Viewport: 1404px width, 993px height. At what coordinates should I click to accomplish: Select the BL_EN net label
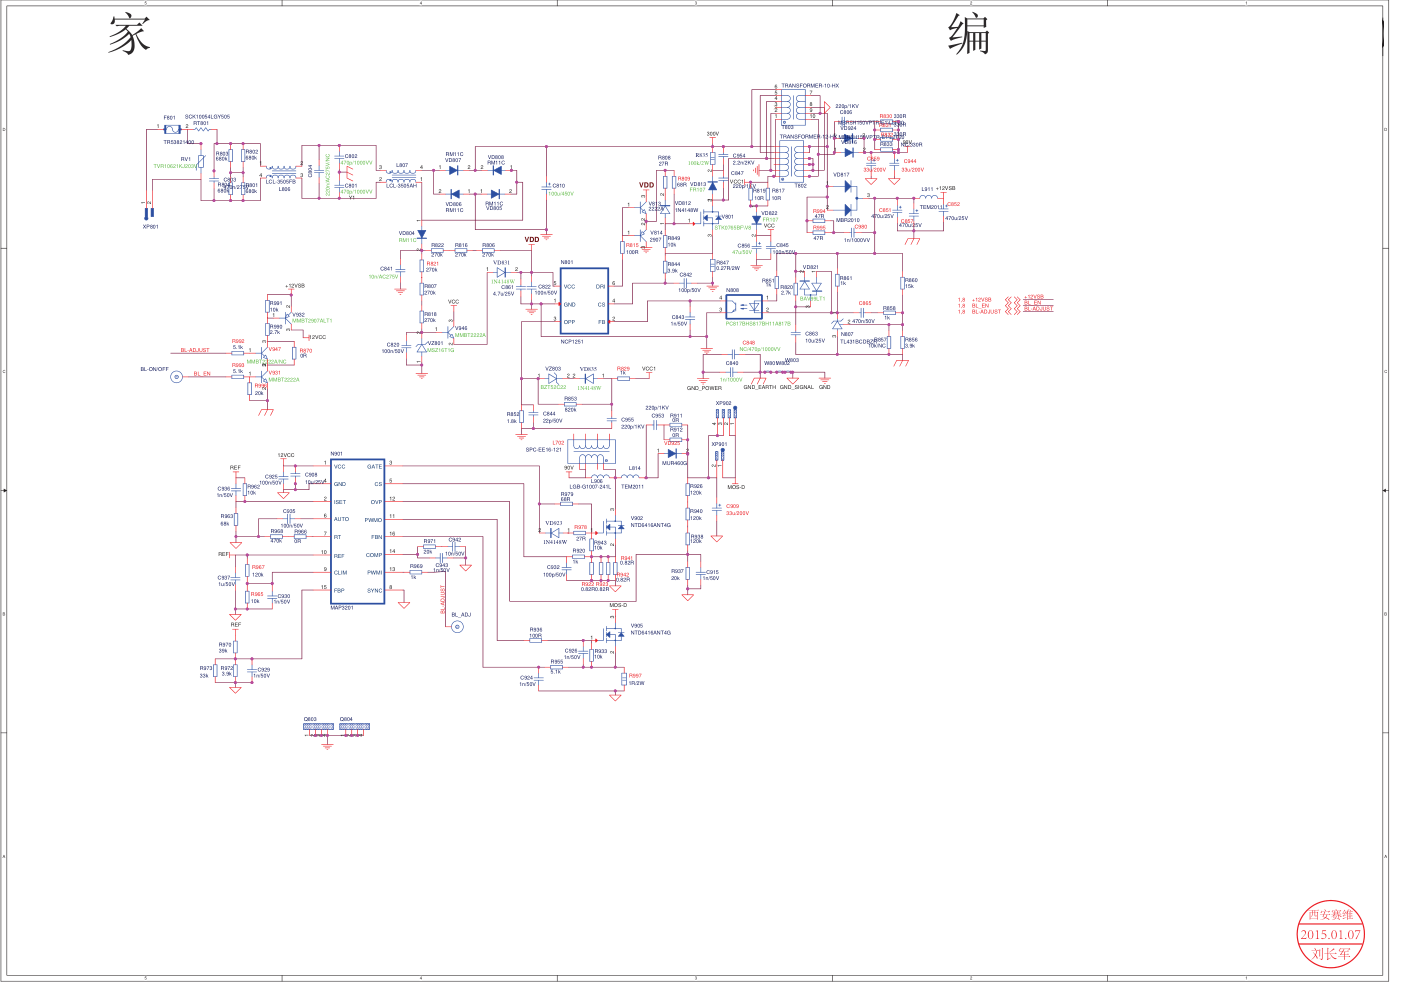coord(202,374)
